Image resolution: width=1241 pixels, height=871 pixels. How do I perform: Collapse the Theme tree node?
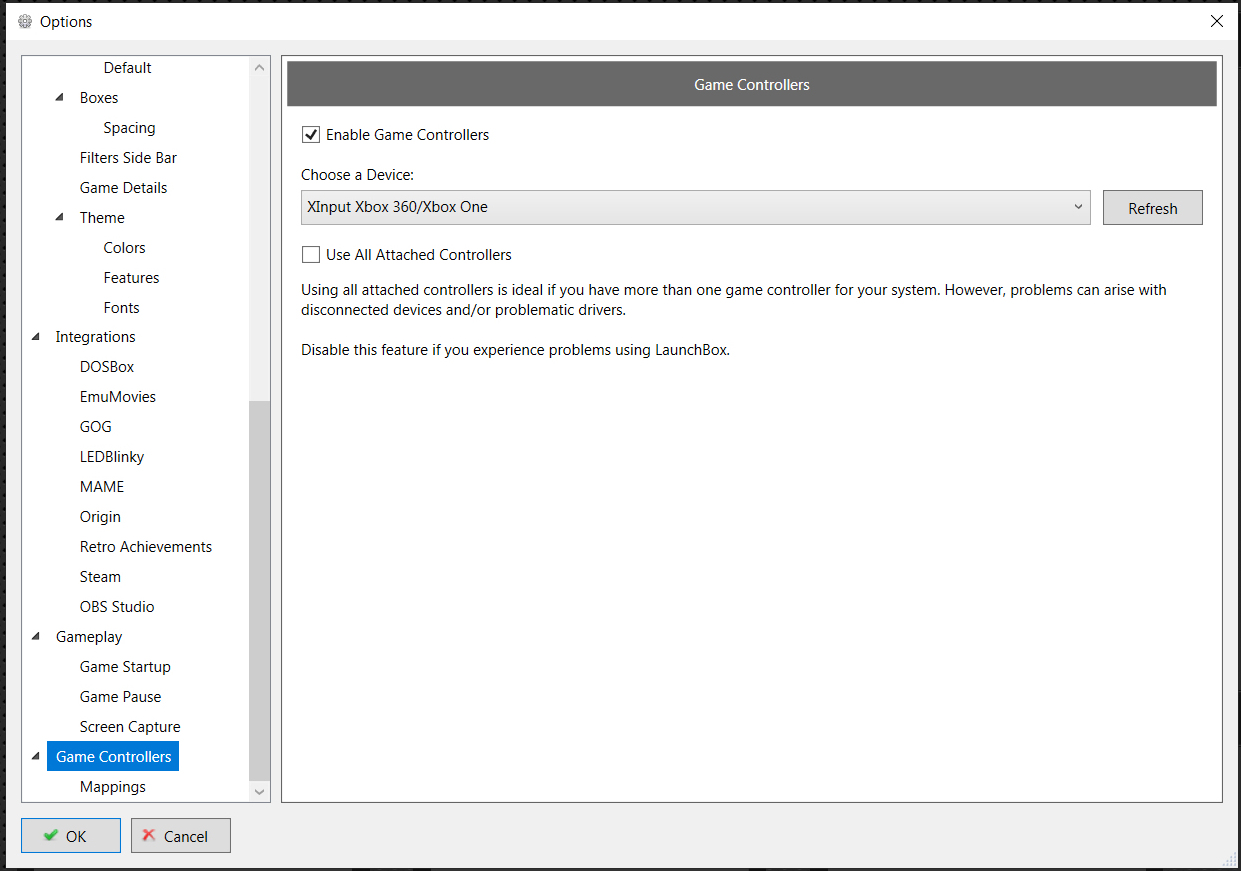coord(61,218)
